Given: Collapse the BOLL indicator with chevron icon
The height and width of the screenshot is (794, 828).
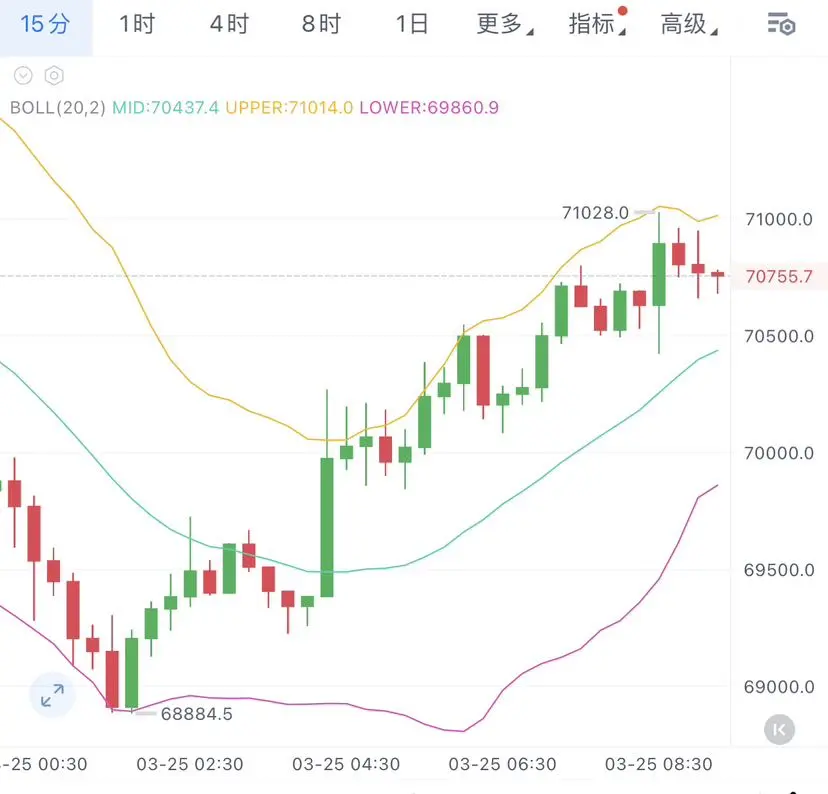Looking at the screenshot, I should click(x=23, y=75).
